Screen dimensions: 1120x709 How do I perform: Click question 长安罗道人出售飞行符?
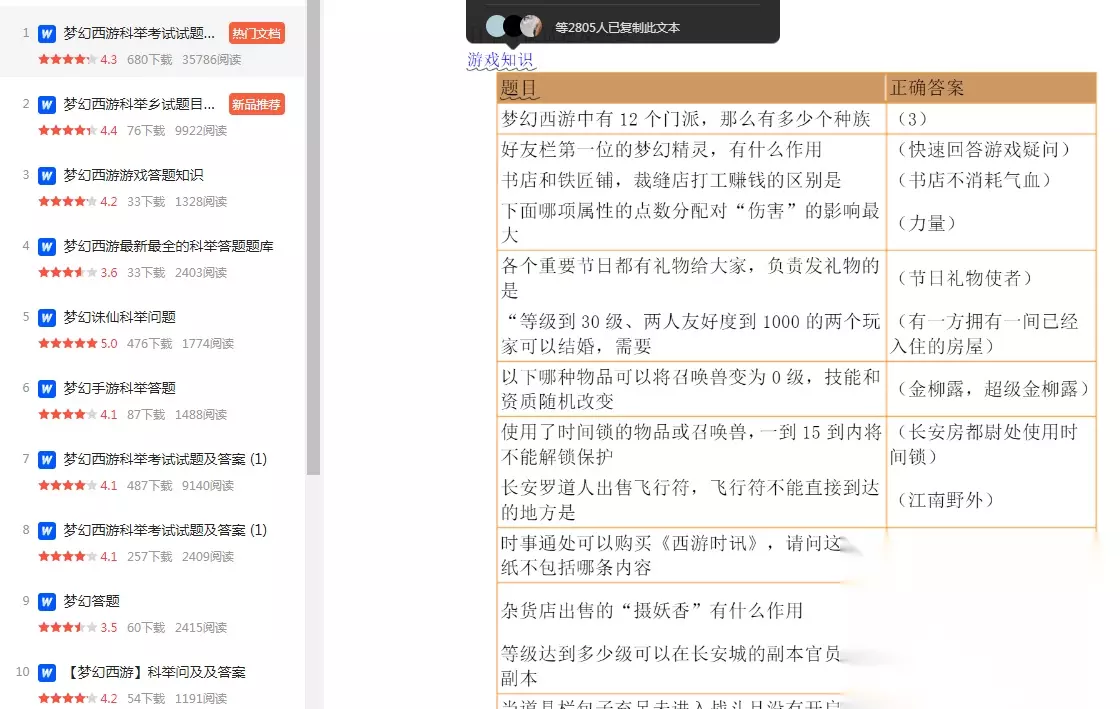coord(690,500)
